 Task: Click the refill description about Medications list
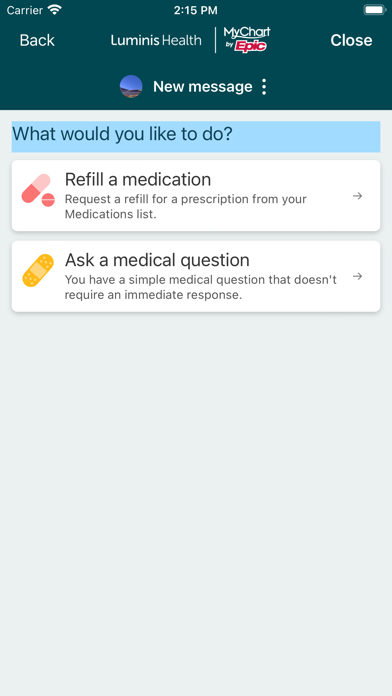tap(186, 207)
